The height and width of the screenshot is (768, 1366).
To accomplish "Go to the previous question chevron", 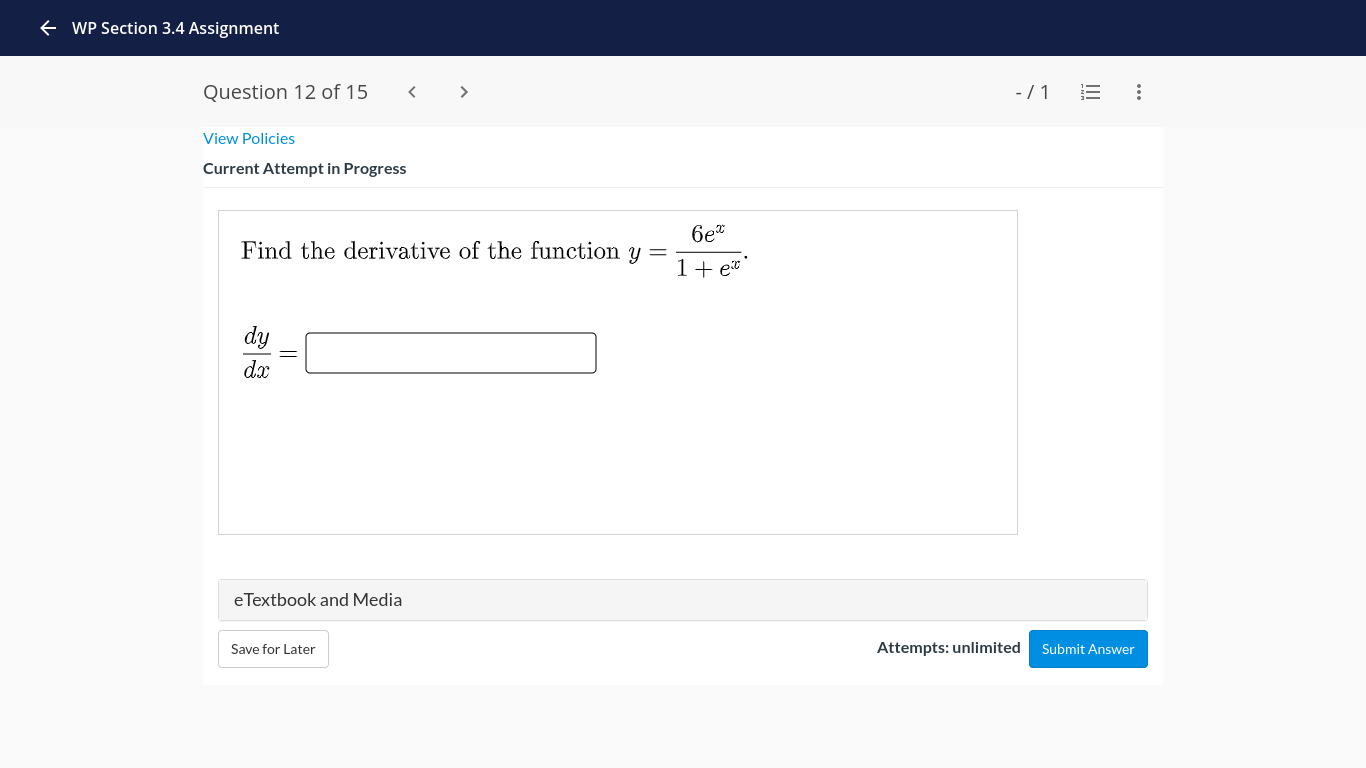I will [411, 91].
